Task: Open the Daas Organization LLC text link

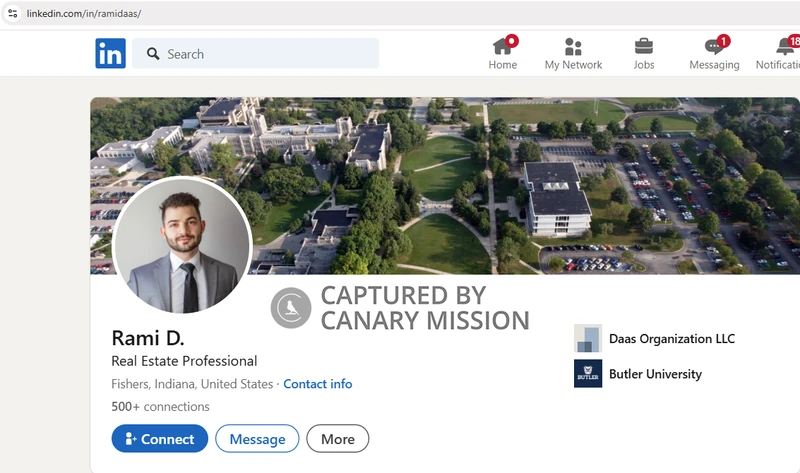Action: click(x=671, y=339)
